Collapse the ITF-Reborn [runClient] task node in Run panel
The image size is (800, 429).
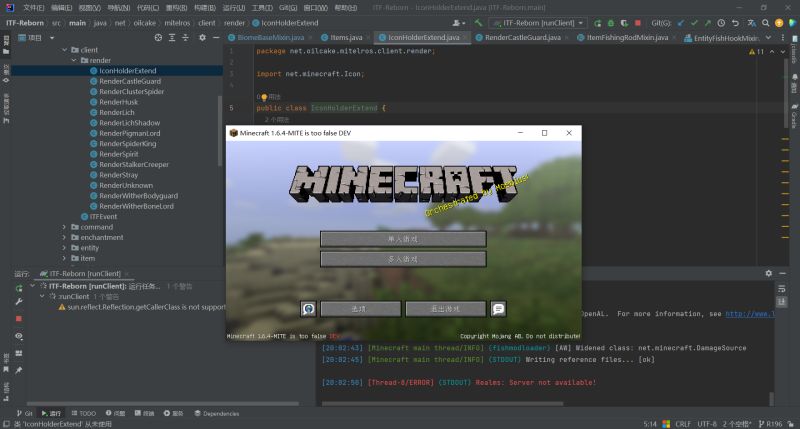[33, 286]
